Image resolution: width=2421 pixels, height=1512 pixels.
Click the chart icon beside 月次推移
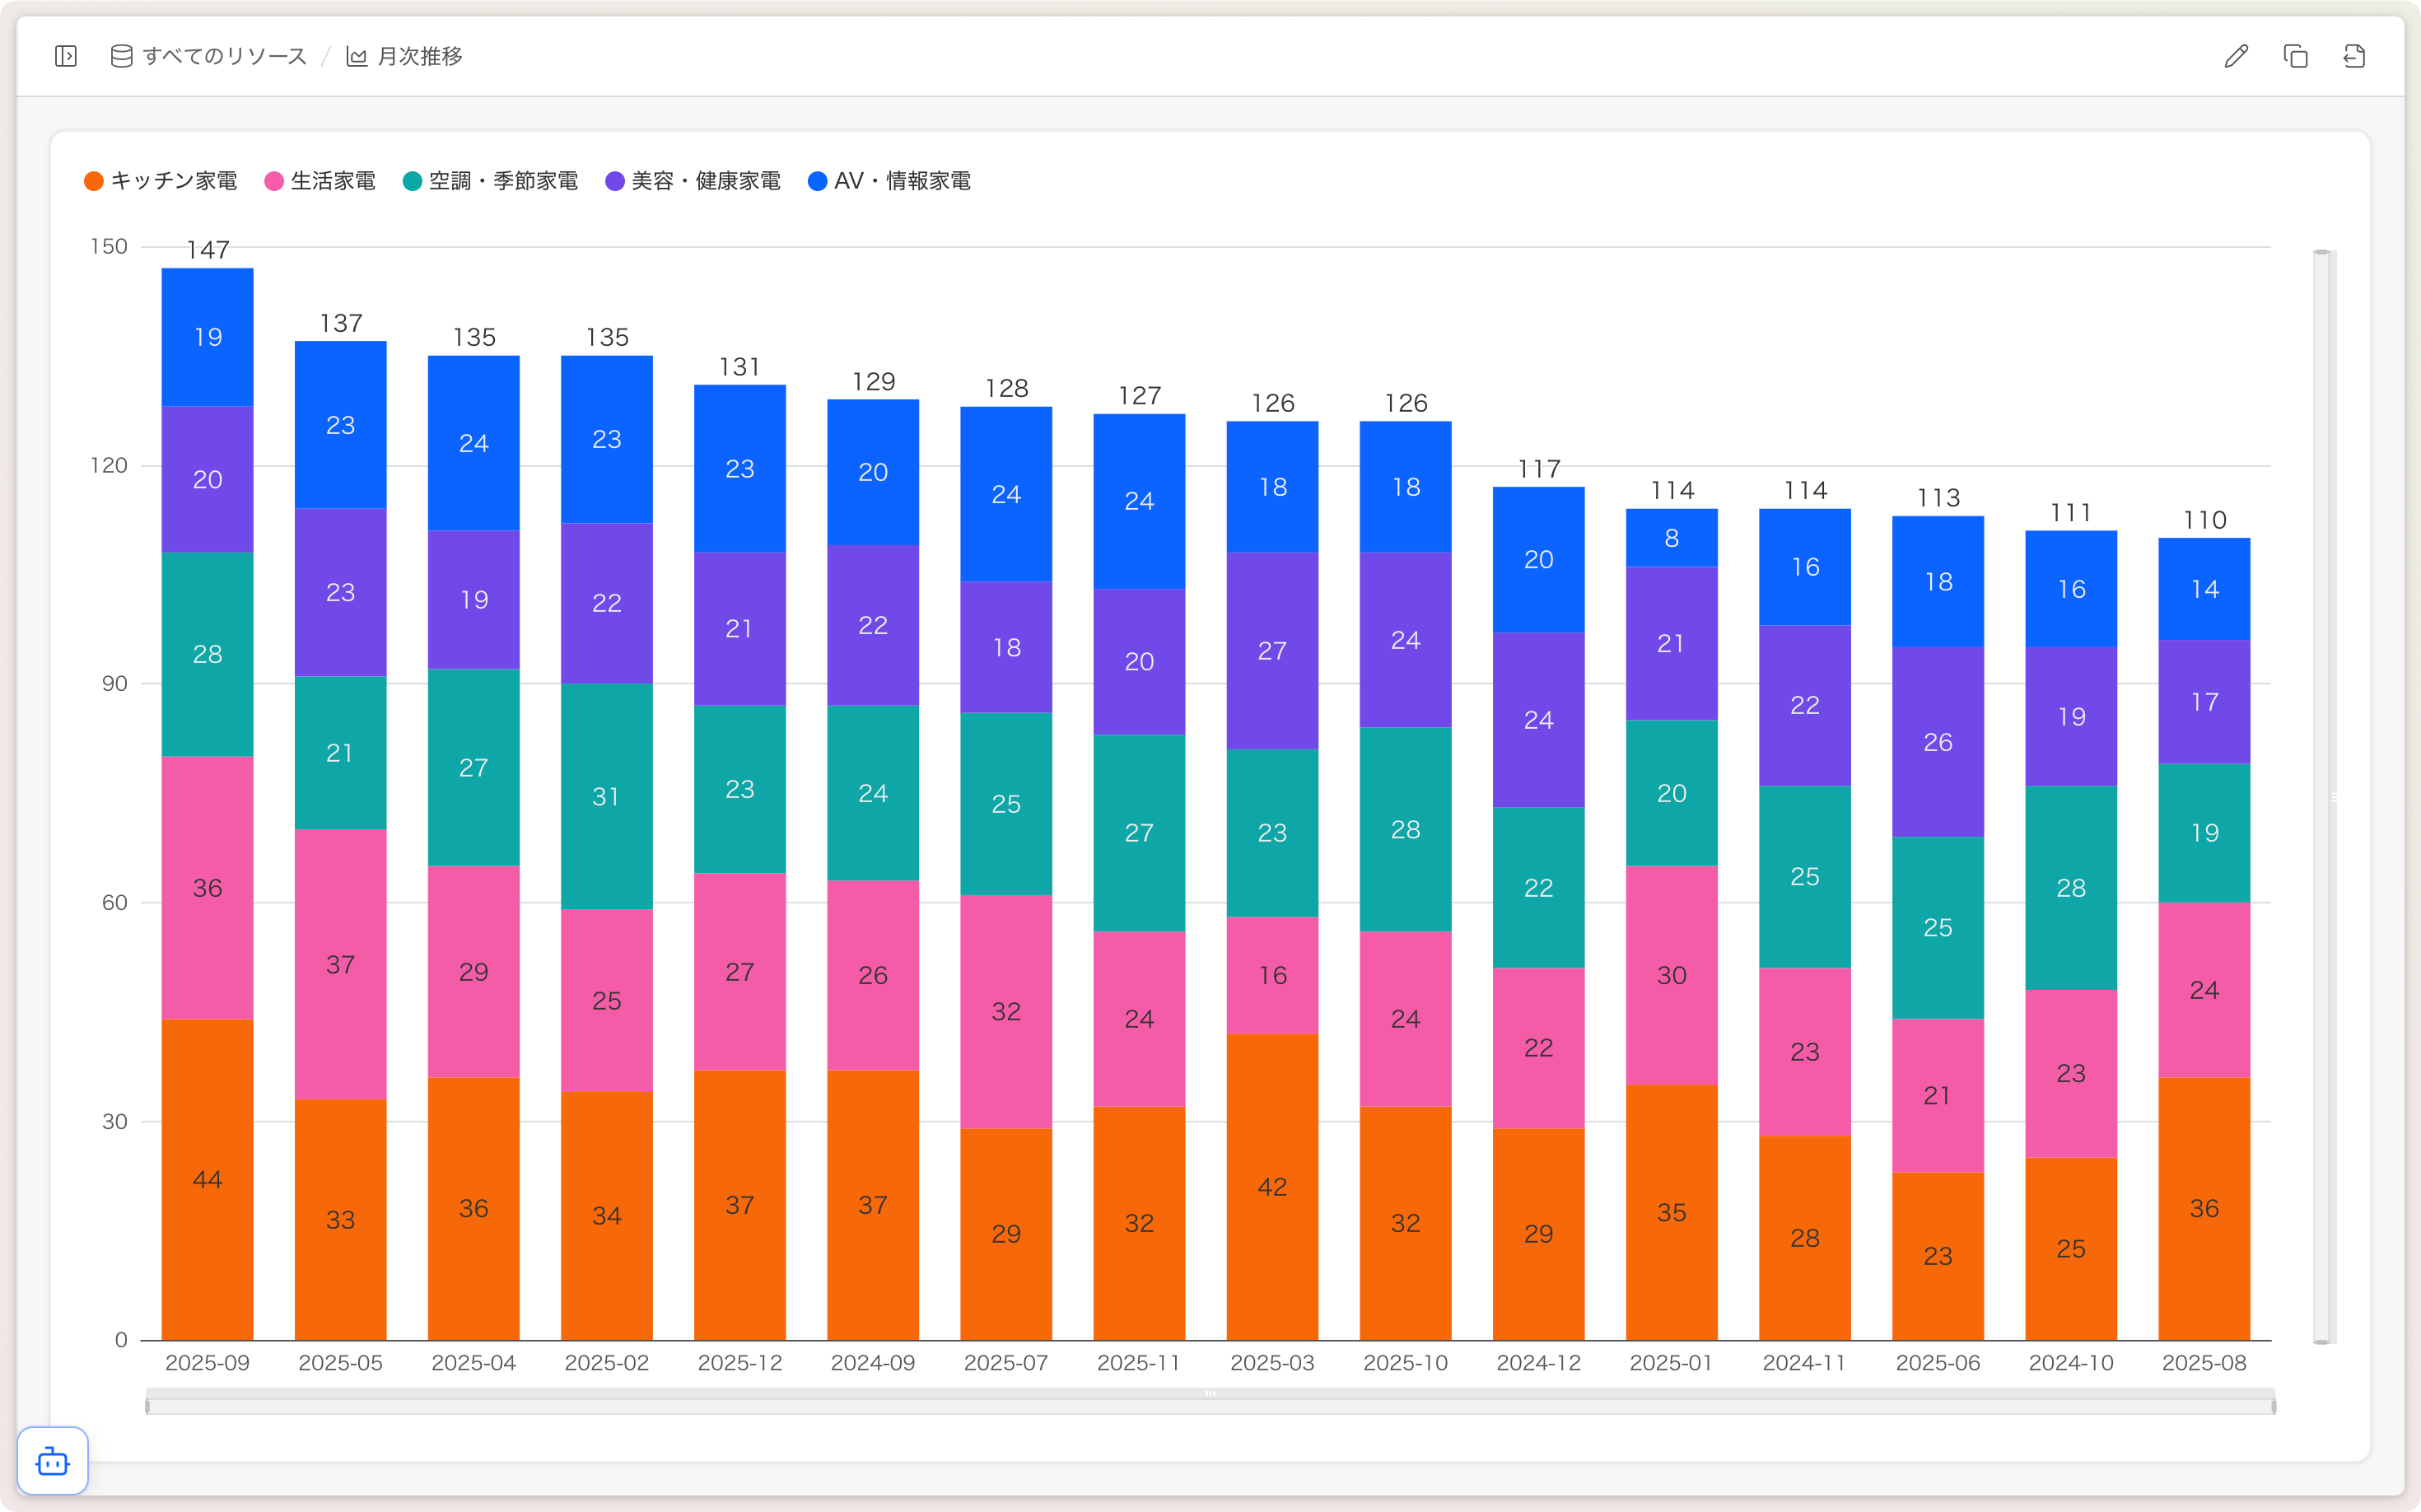[357, 56]
